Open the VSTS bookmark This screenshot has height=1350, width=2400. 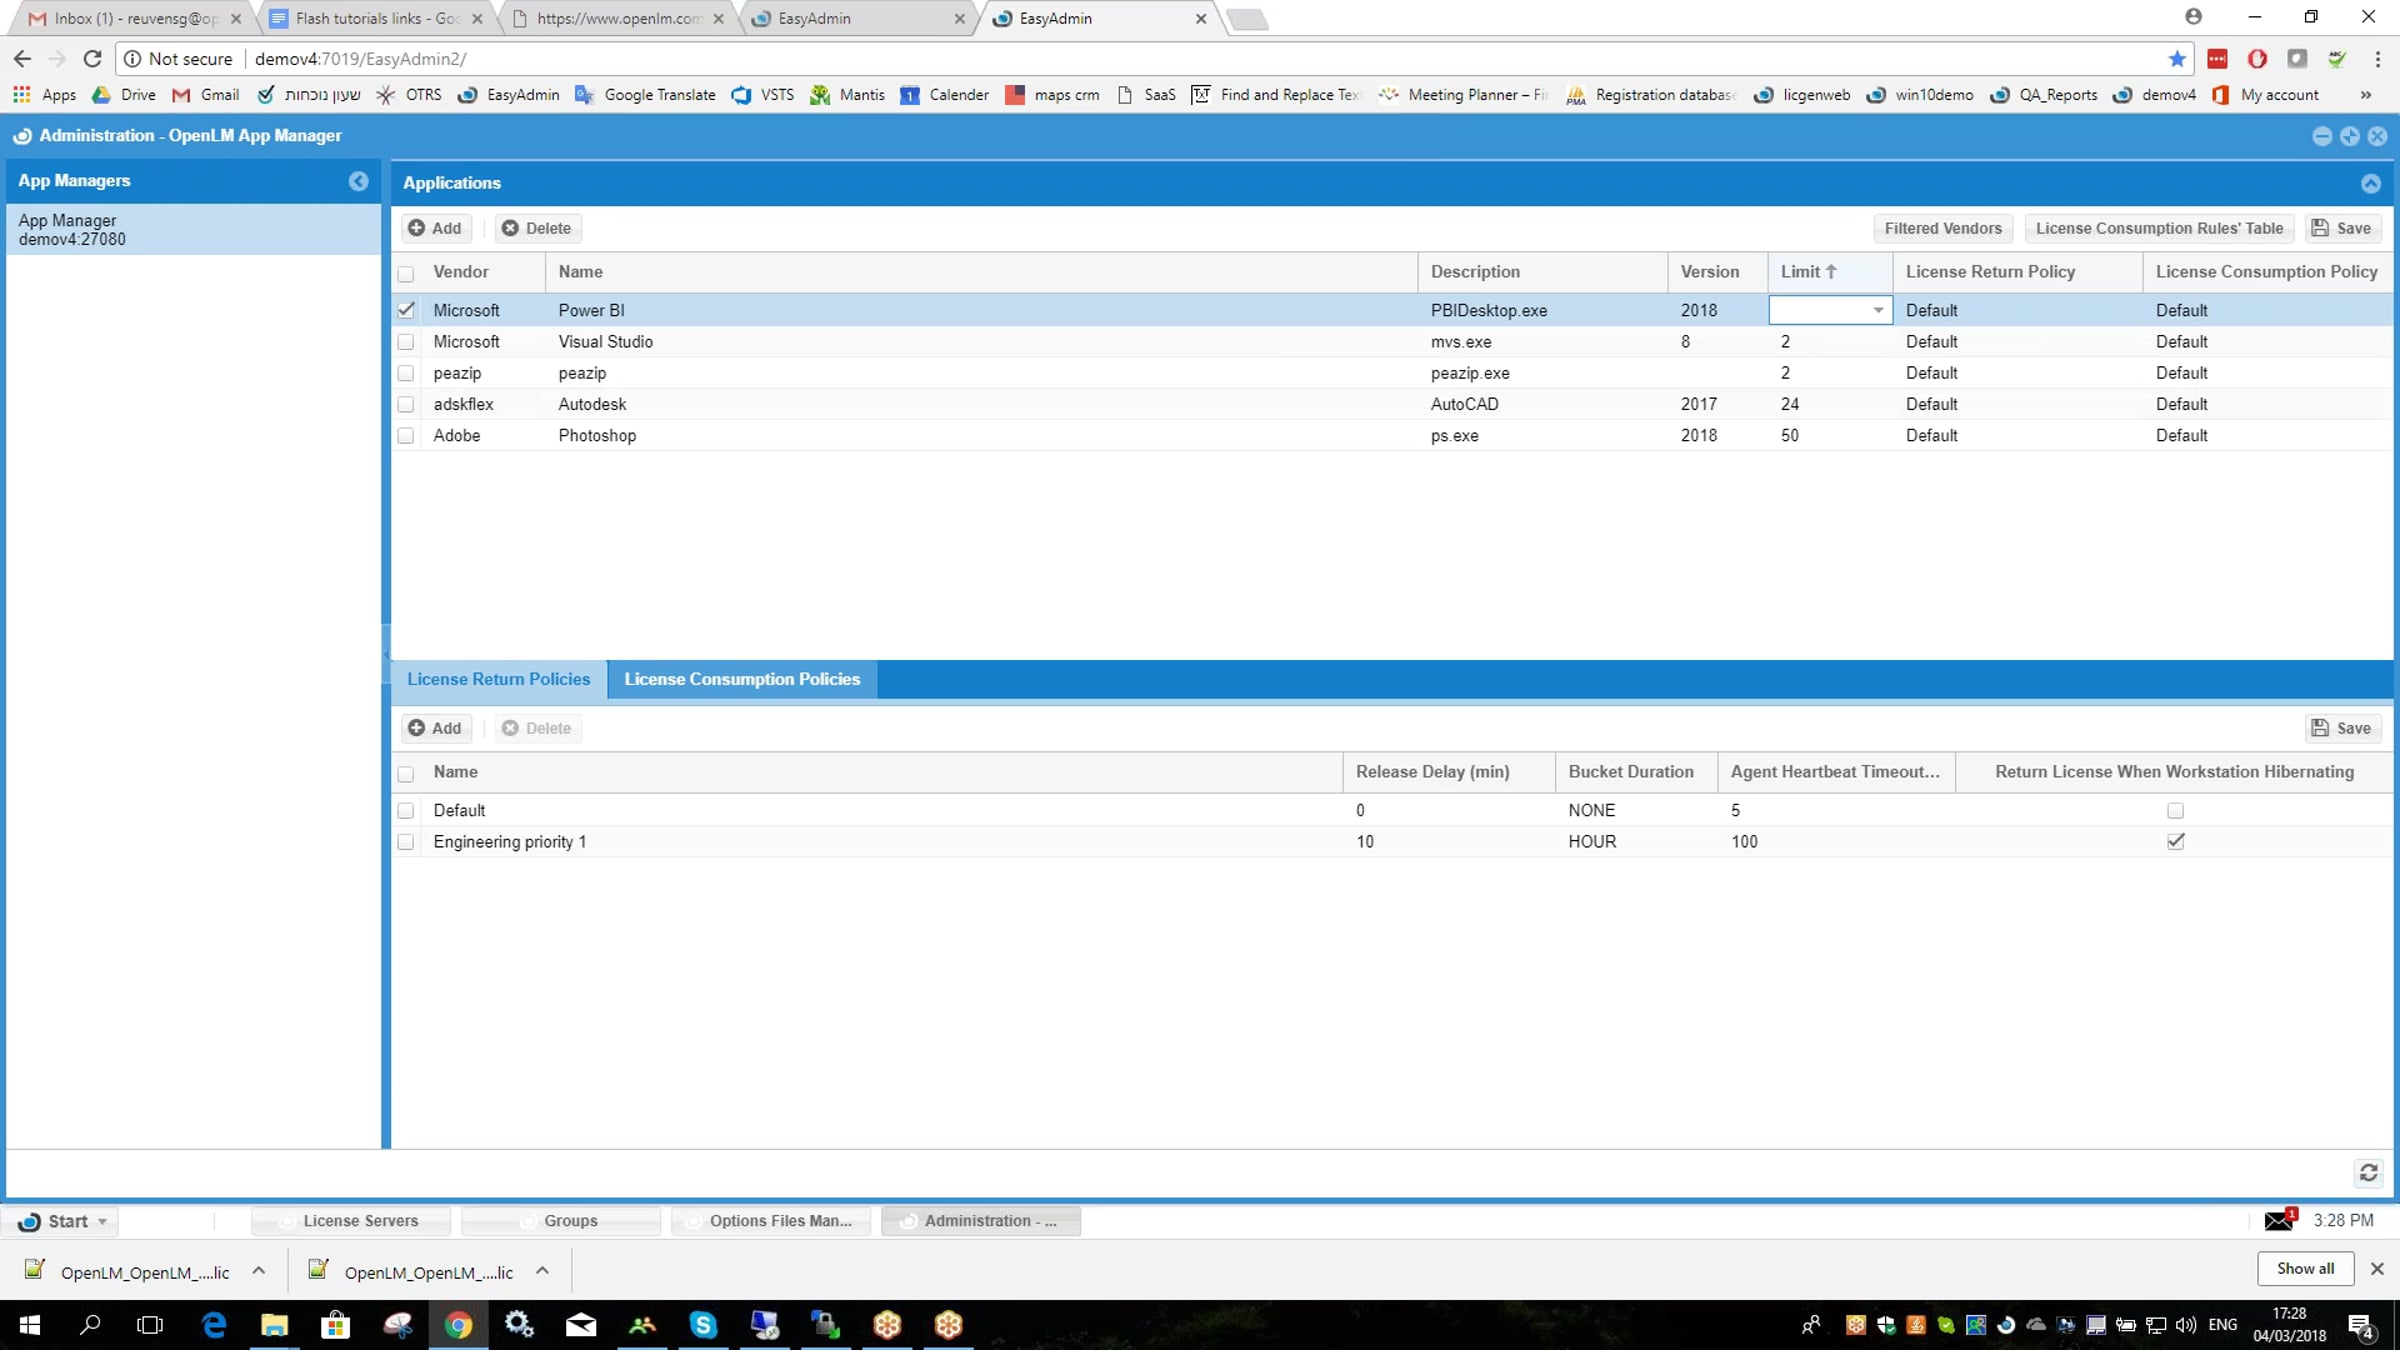click(763, 95)
